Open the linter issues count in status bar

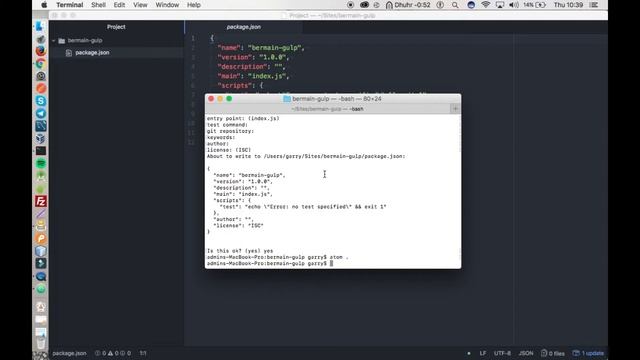(x=113, y=353)
